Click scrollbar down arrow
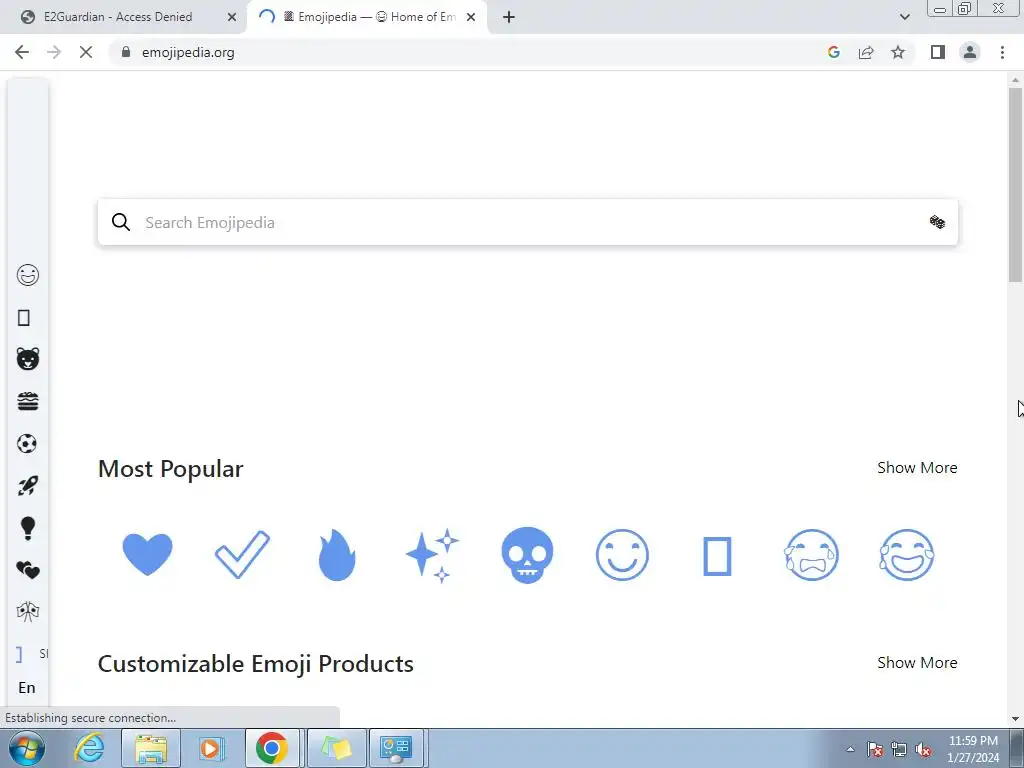Viewport: 1024px width, 768px height. coord(1015,718)
